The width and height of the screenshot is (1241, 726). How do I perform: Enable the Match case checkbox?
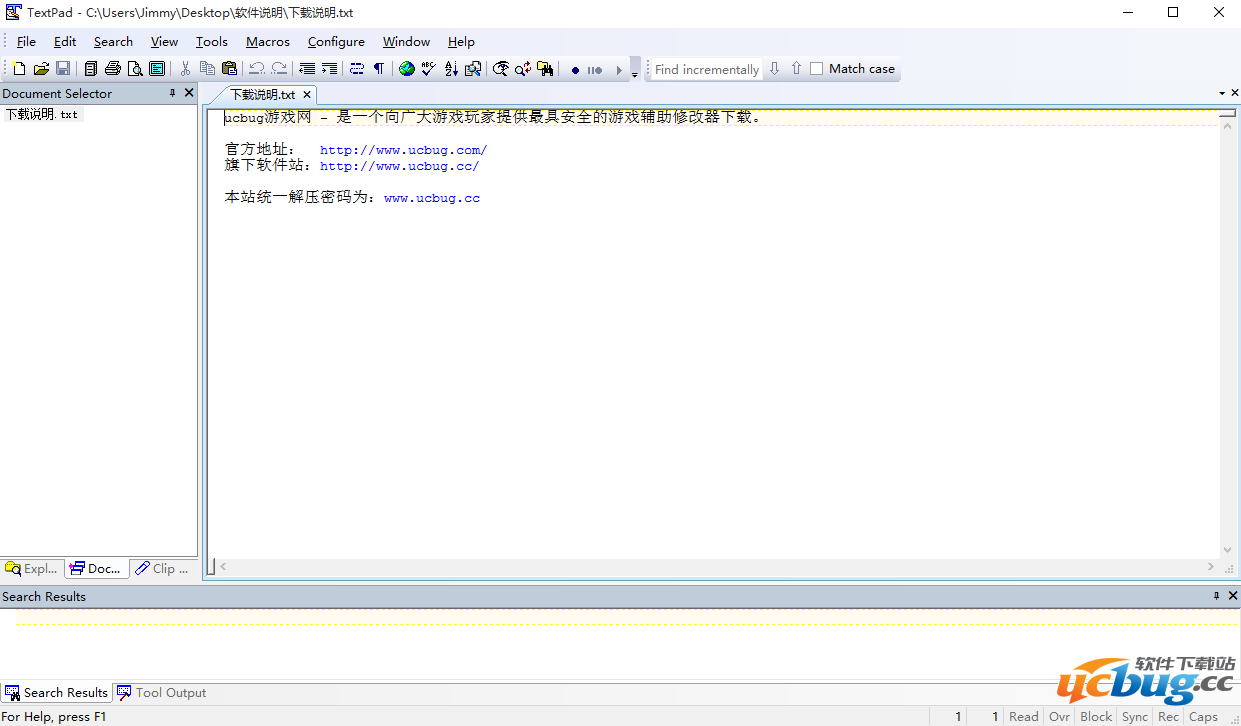pos(817,69)
